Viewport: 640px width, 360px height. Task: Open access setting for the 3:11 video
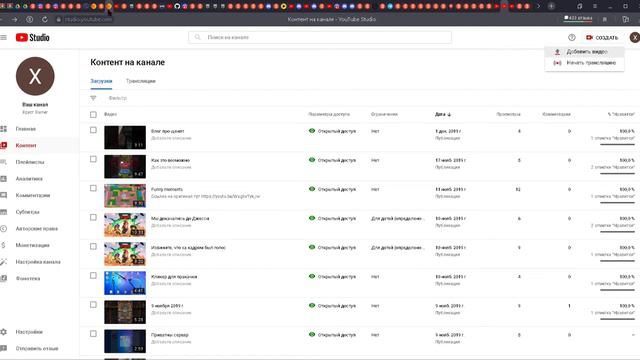(x=332, y=131)
